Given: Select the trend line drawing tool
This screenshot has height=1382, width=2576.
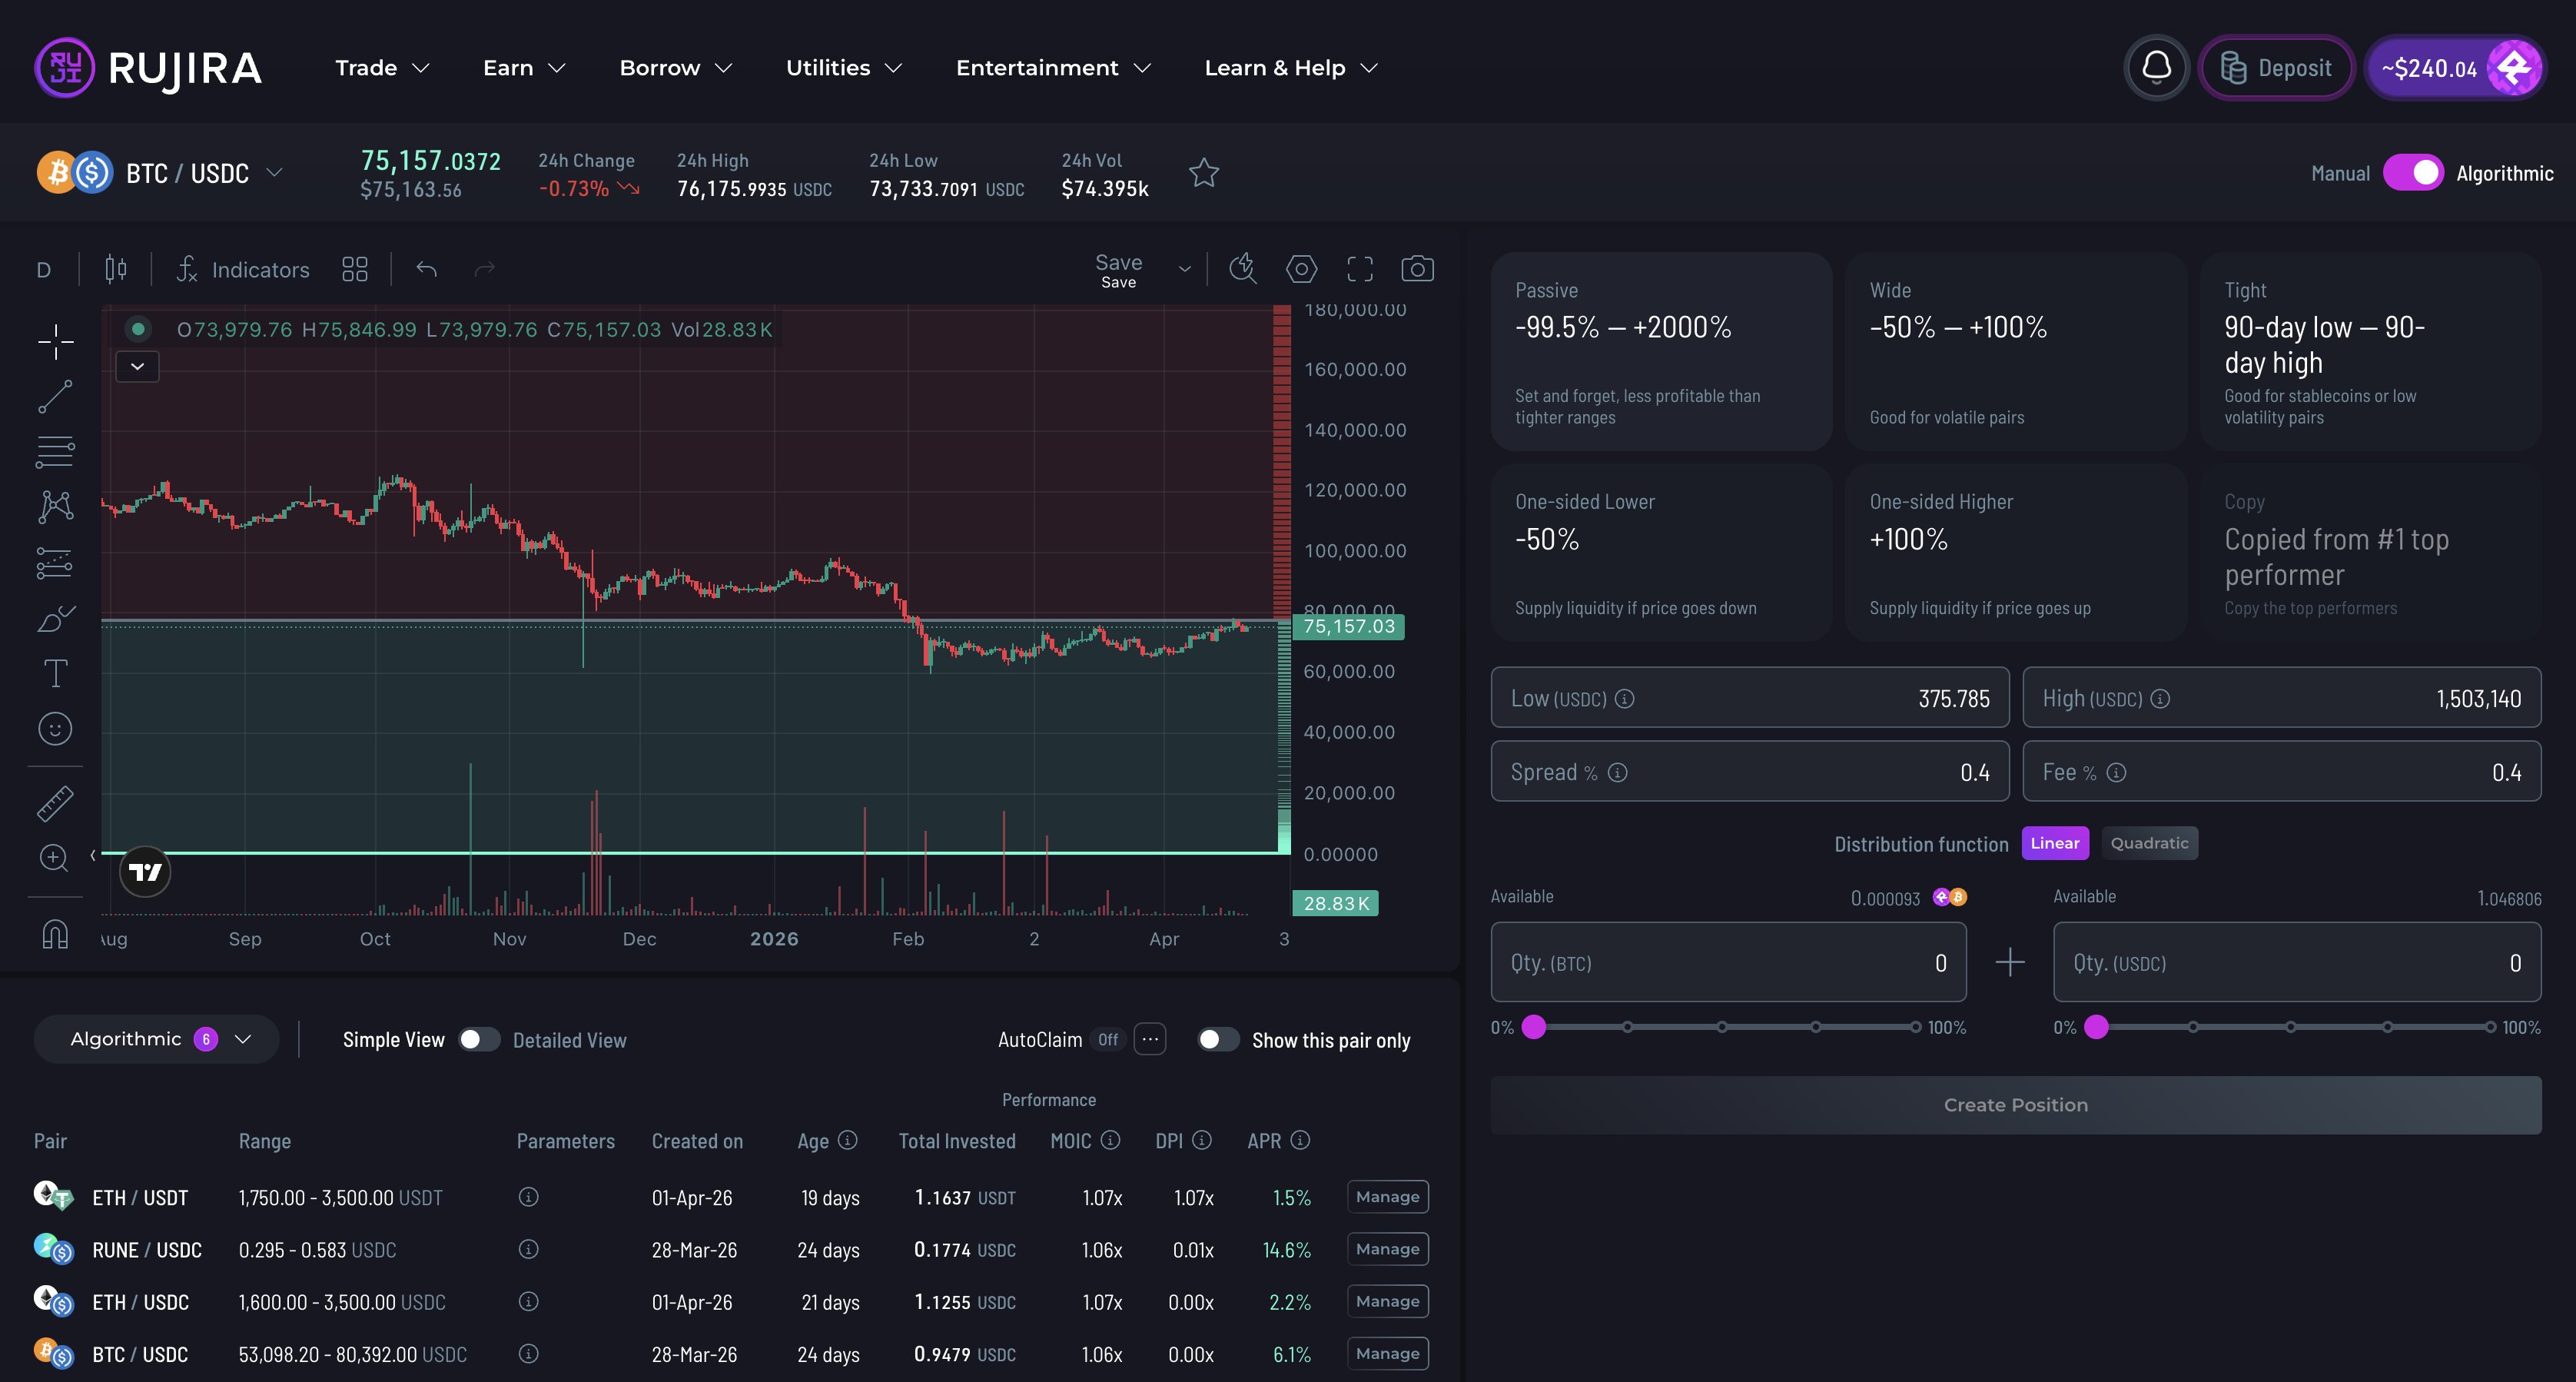Looking at the screenshot, I should pos(55,397).
